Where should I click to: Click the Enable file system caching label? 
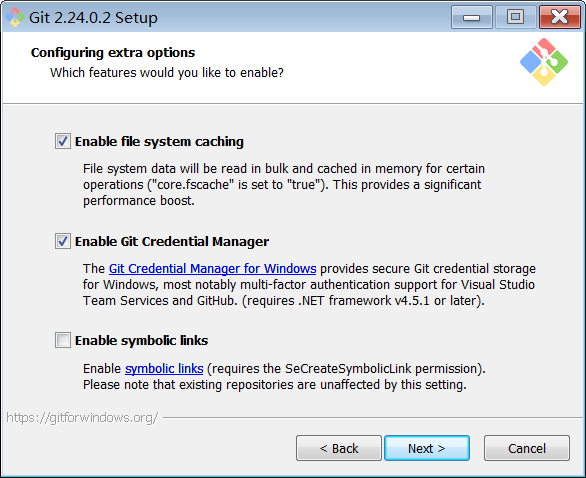pos(159,142)
